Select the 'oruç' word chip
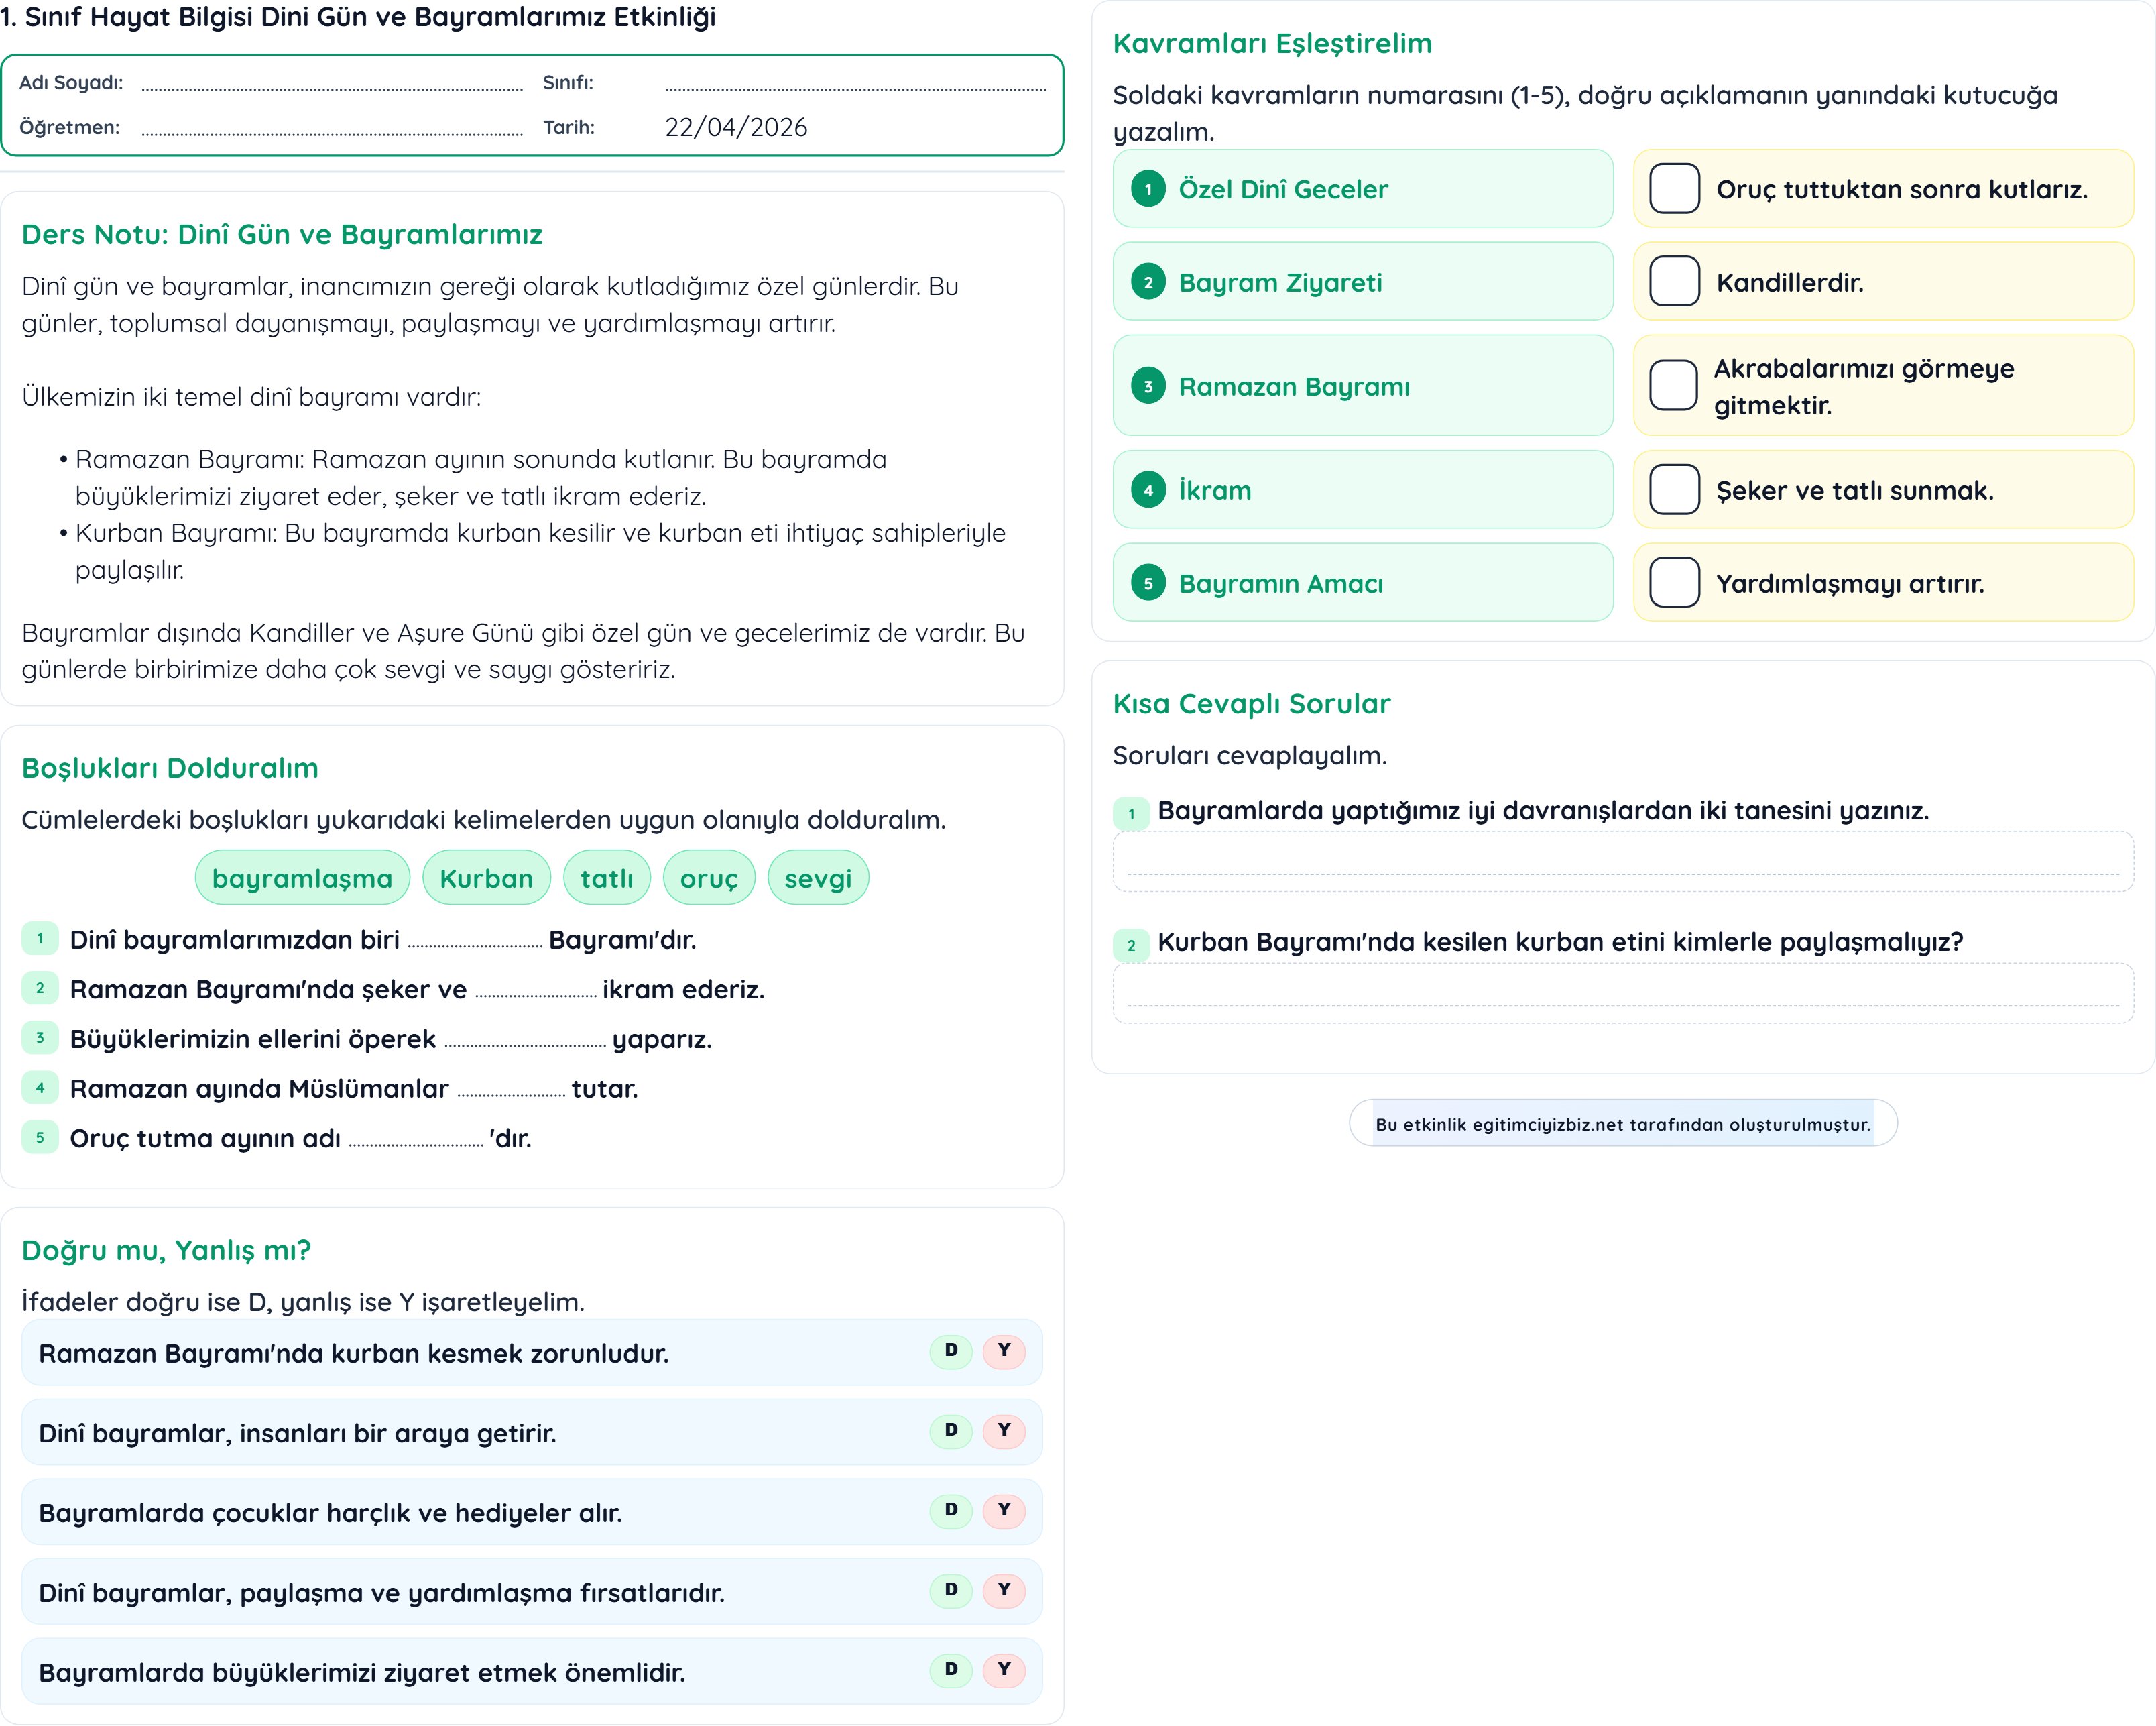This screenshot has height=1726, width=2156. (x=708, y=879)
